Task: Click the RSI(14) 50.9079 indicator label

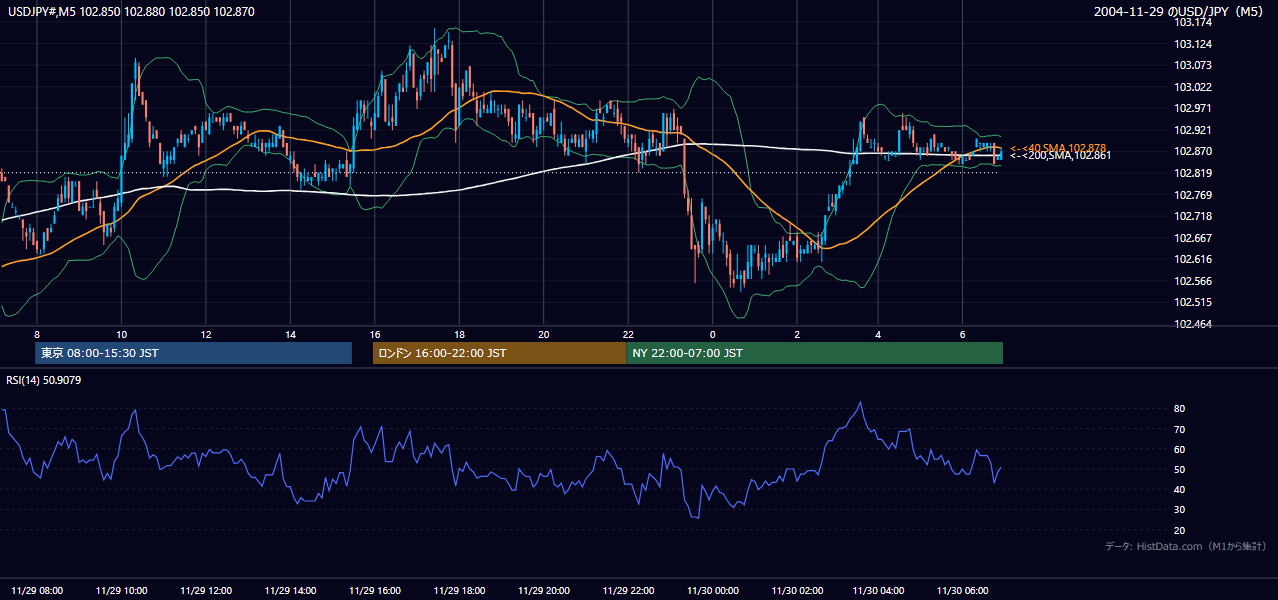Action: pos(44,380)
